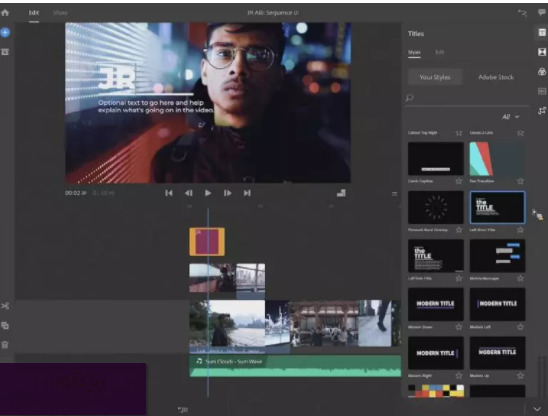Select the Edit tab in Titles panel
This screenshot has width=548, height=416.
440,52
